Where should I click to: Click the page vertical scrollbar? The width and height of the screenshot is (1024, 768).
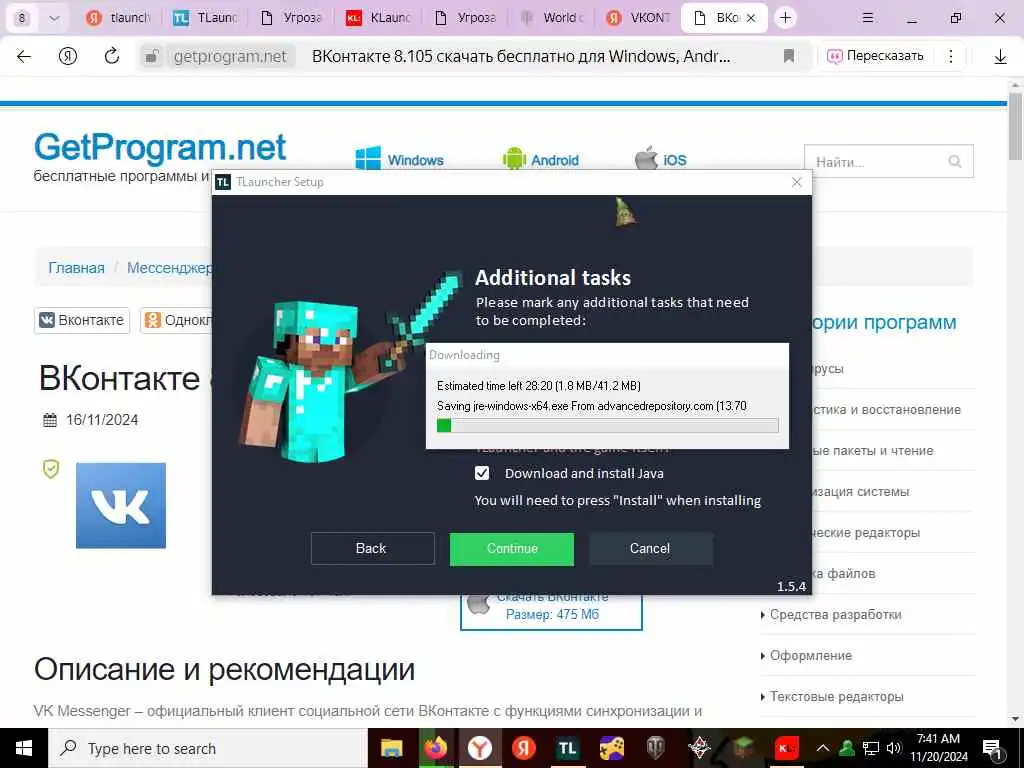[1016, 127]
